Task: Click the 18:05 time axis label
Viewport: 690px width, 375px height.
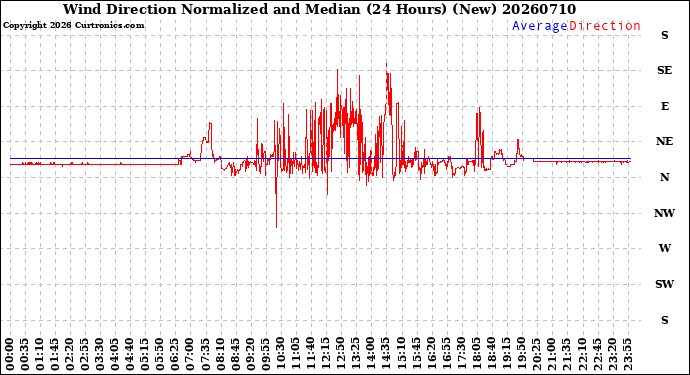Action: [x=477, y=355]
